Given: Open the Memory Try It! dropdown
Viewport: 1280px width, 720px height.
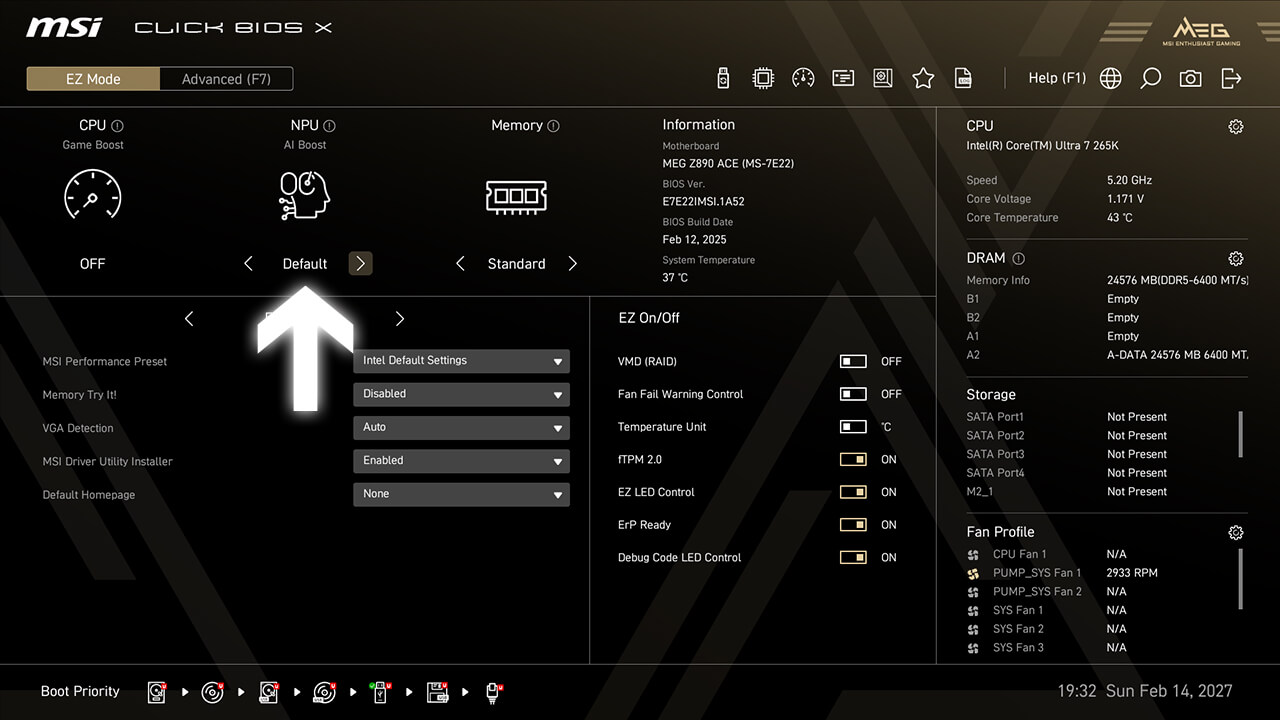Looking at the screenshot, I should (x=461, y=394).
